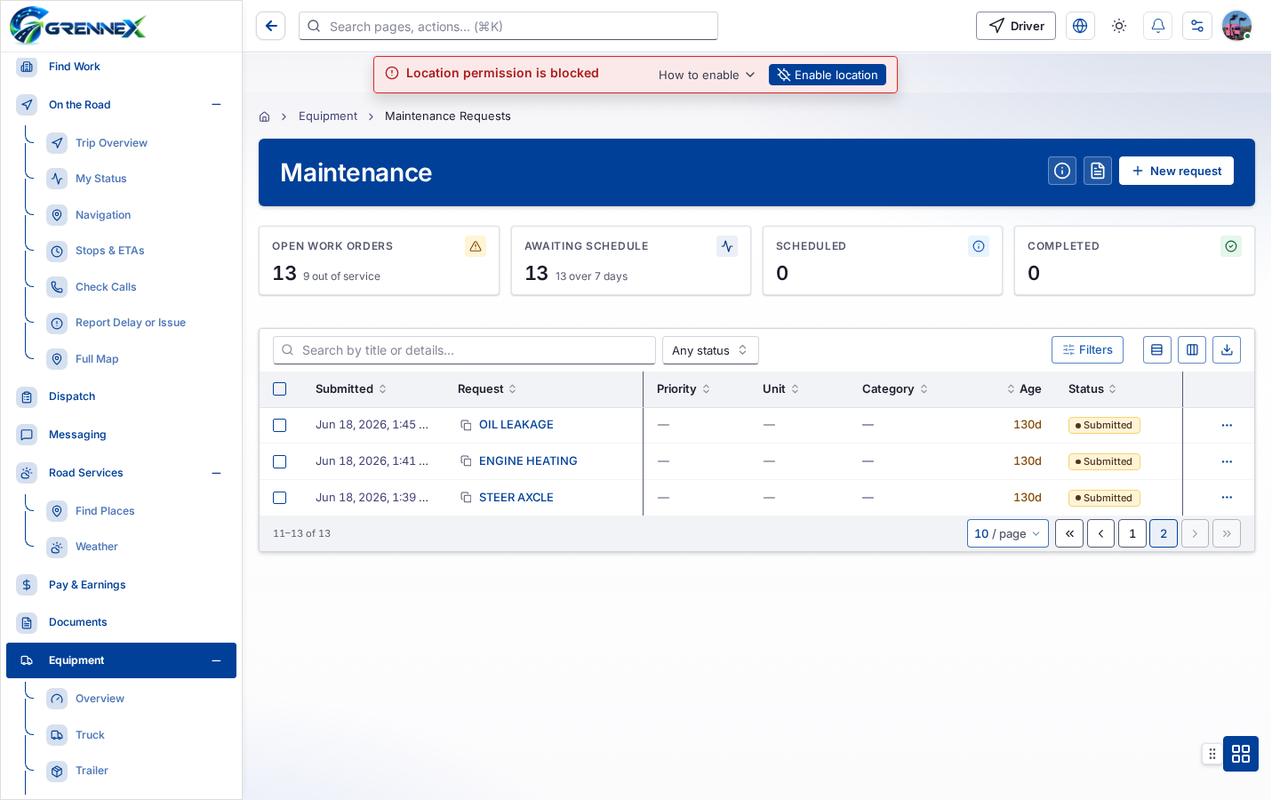
Task: Click the back arrow button near search
Action: [x=271, y=26]
